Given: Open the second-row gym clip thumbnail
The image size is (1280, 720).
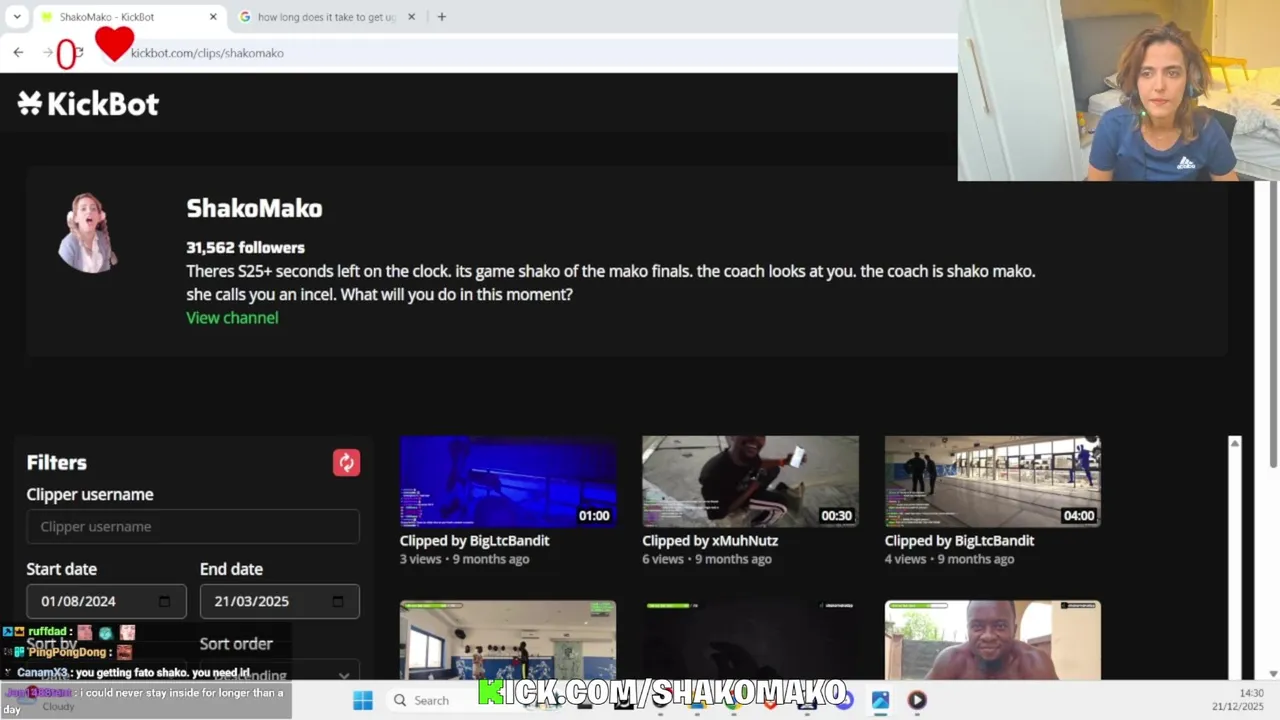Looking at the screenshot, I should click(508, 640).
